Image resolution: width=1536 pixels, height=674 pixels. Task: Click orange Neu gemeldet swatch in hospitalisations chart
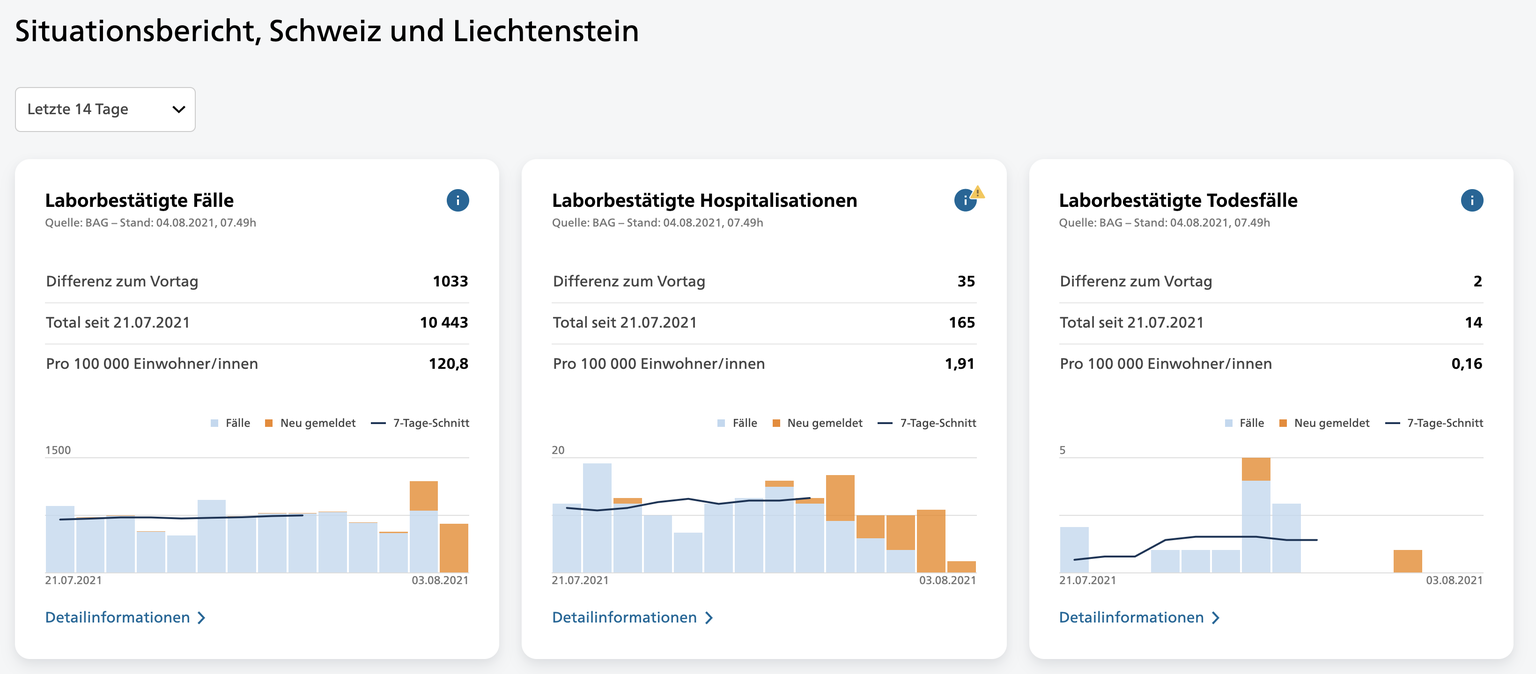click(777, 424)
